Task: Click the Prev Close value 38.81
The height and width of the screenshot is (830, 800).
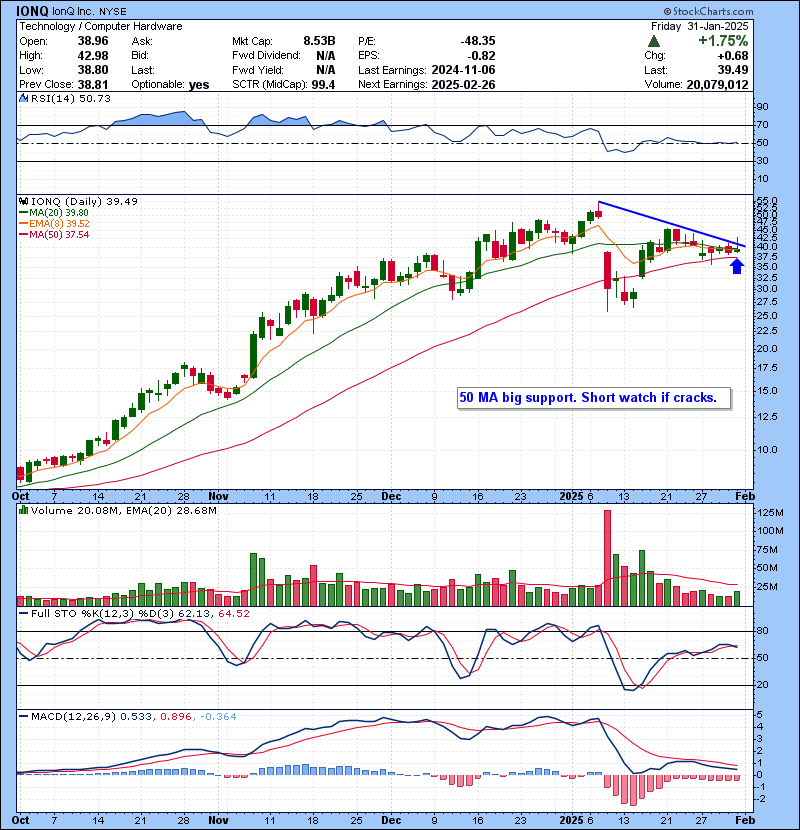Action: pos(93,84)
